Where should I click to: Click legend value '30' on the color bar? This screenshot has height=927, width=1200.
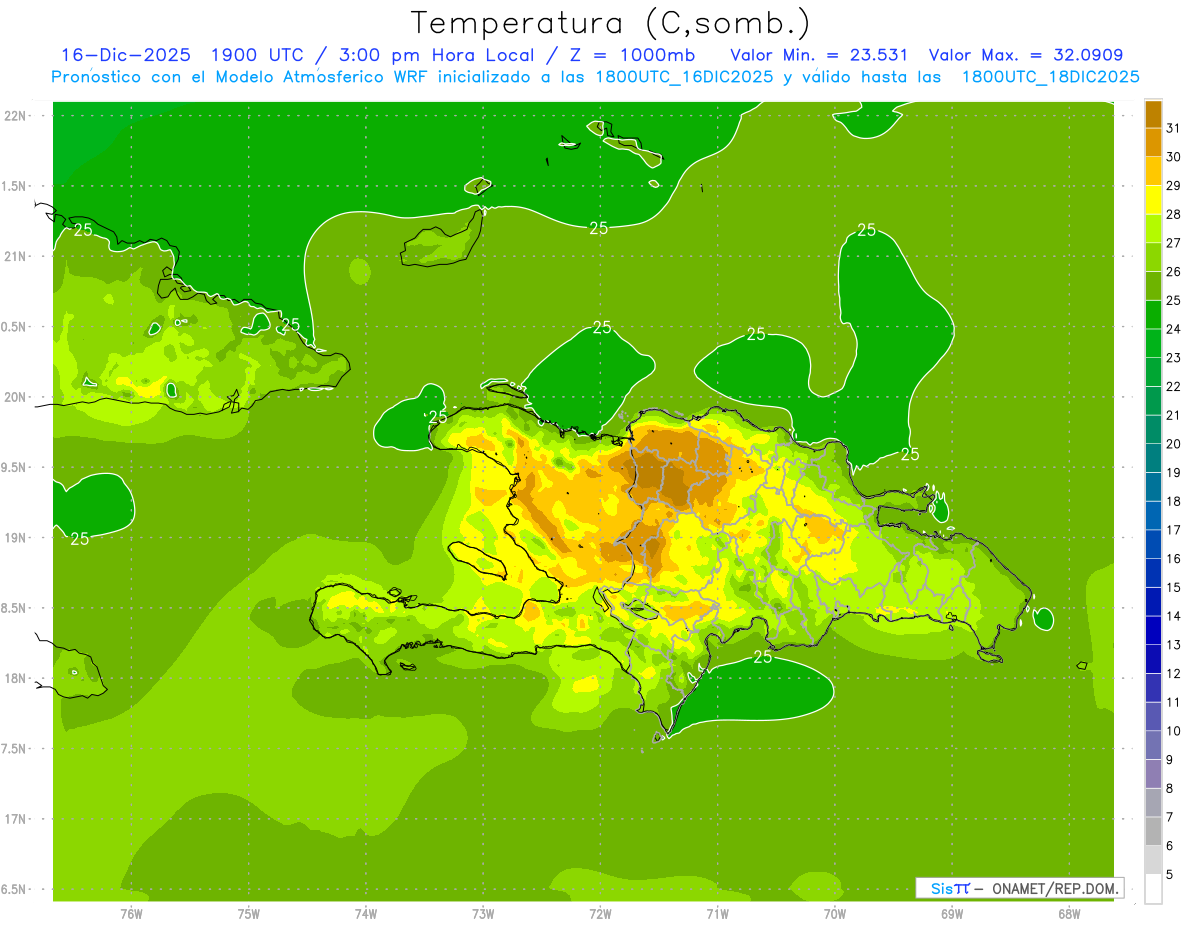coord(1174,157)
